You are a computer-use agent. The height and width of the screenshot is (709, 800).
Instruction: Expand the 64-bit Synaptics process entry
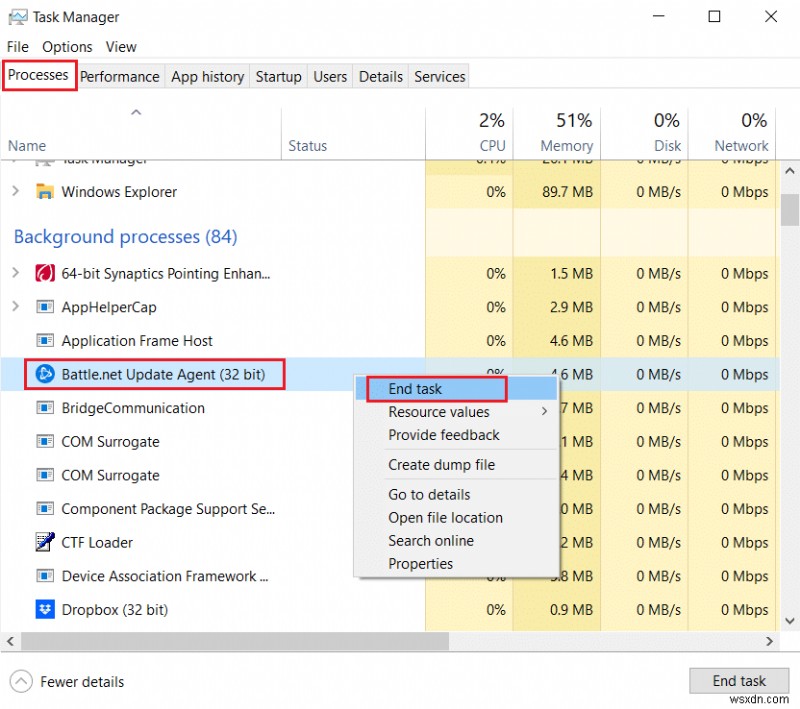(x=15, y=273)
